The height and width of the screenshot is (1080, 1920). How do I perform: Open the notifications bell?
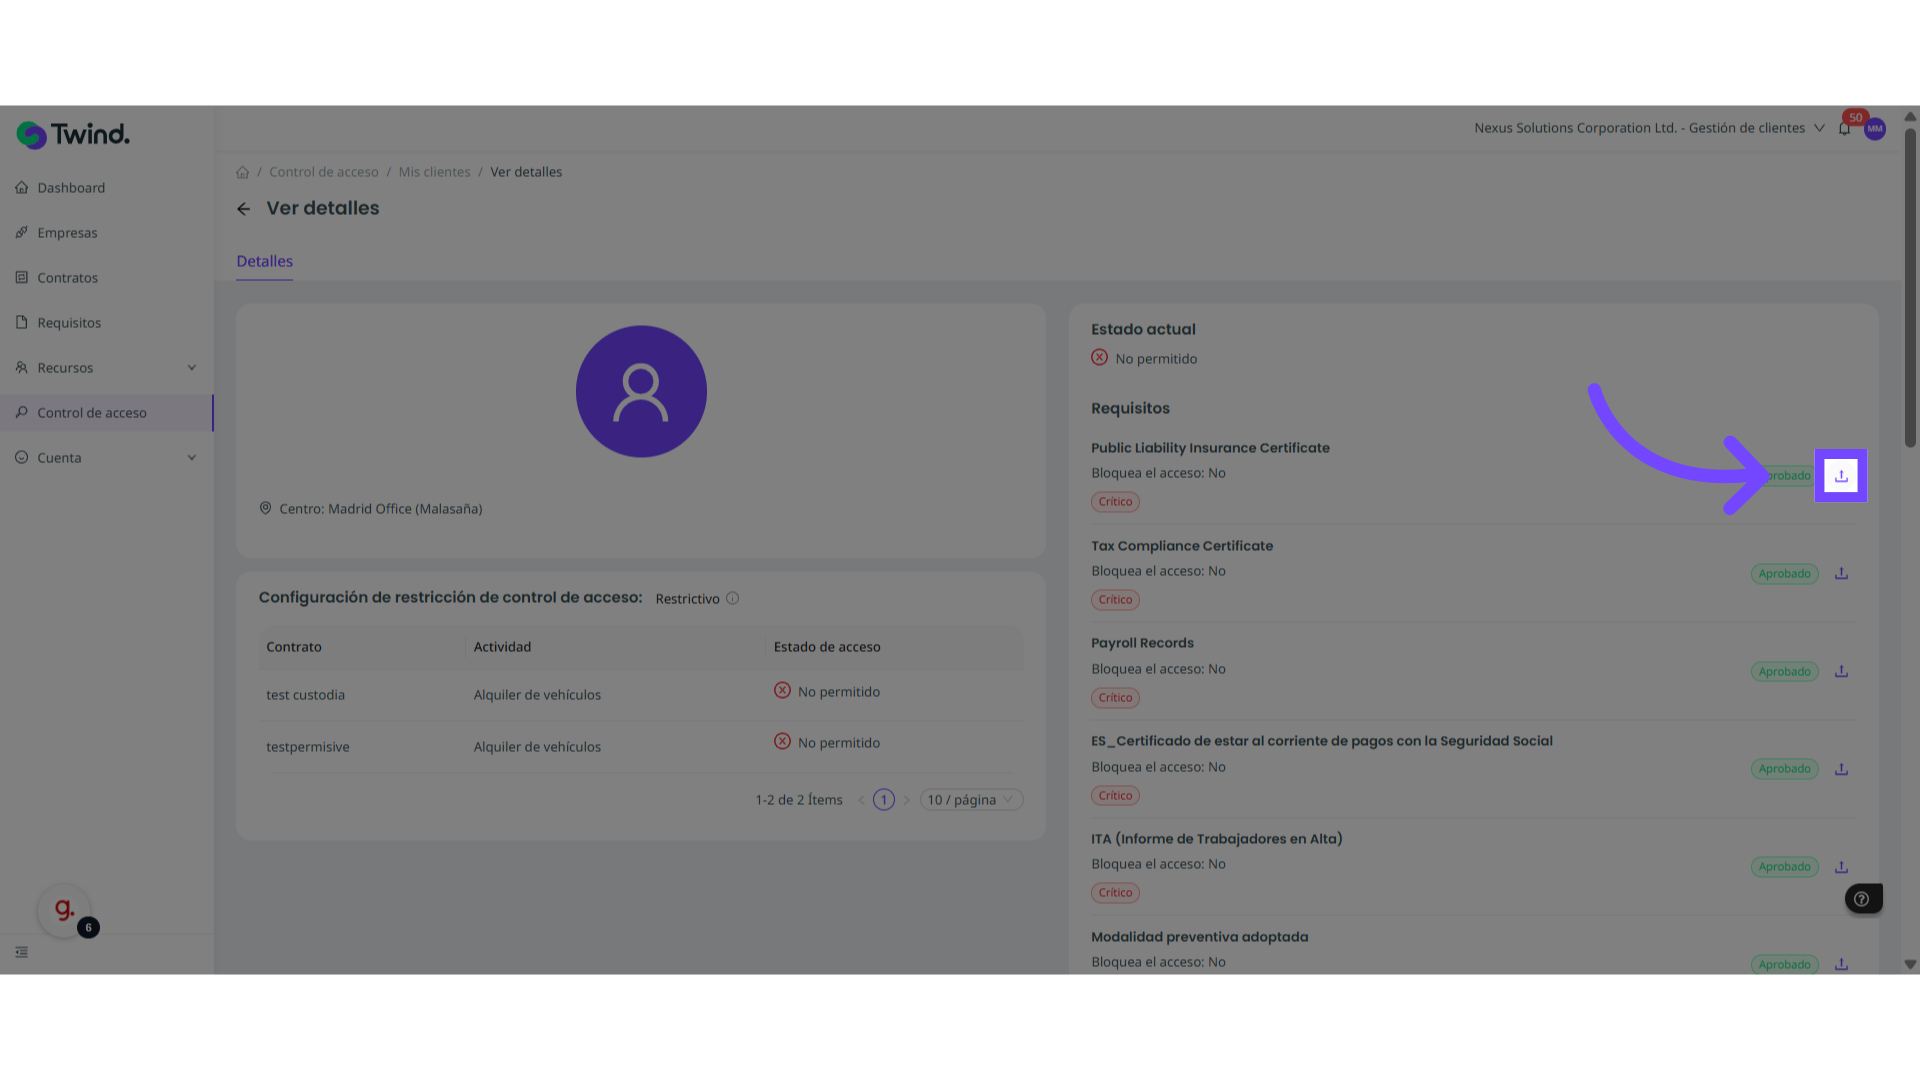(1844, 129)
